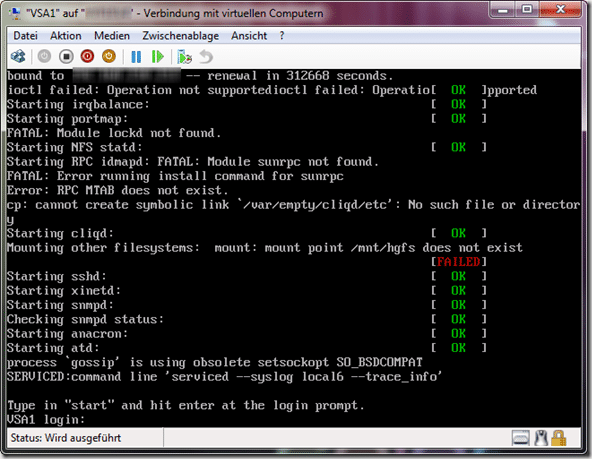The image size is (592, 459).
Task: Open the Aktion menu
Action: point(66,36)
